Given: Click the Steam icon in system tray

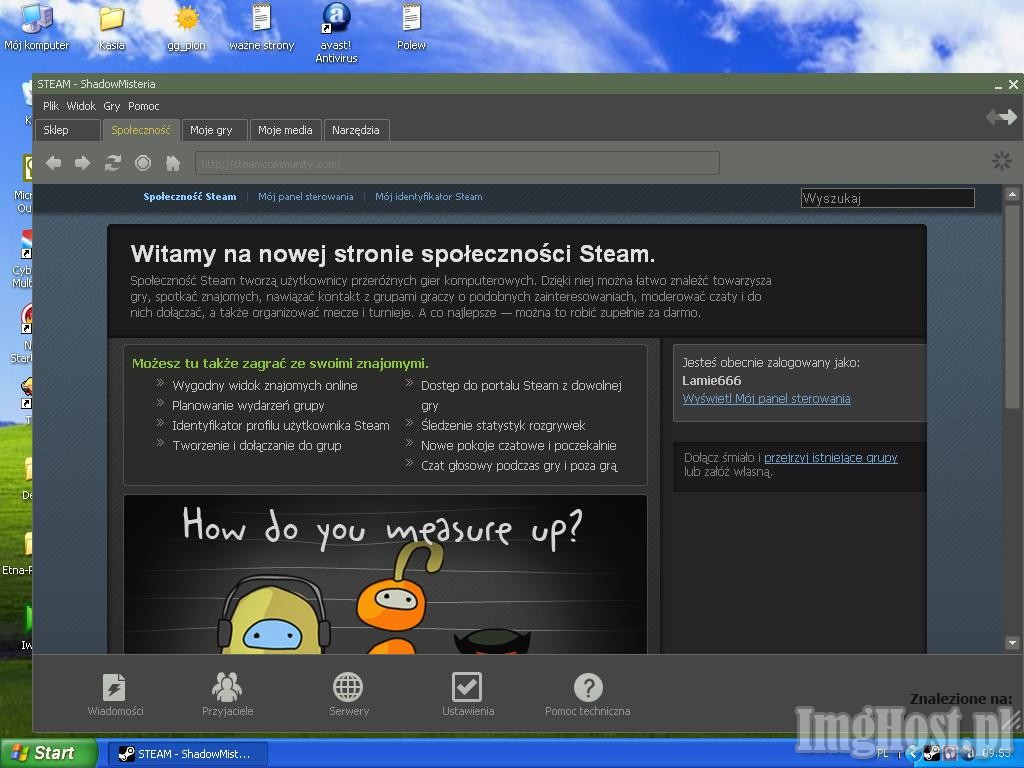Looking at the screenshot, I should coord(932,754).
